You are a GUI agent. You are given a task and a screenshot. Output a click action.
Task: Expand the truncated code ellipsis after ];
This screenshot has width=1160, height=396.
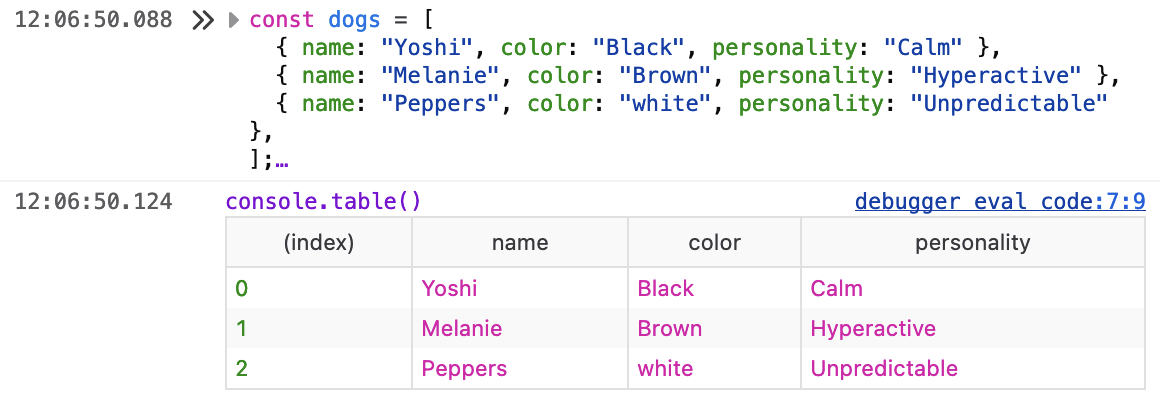[x=281, y=161]
